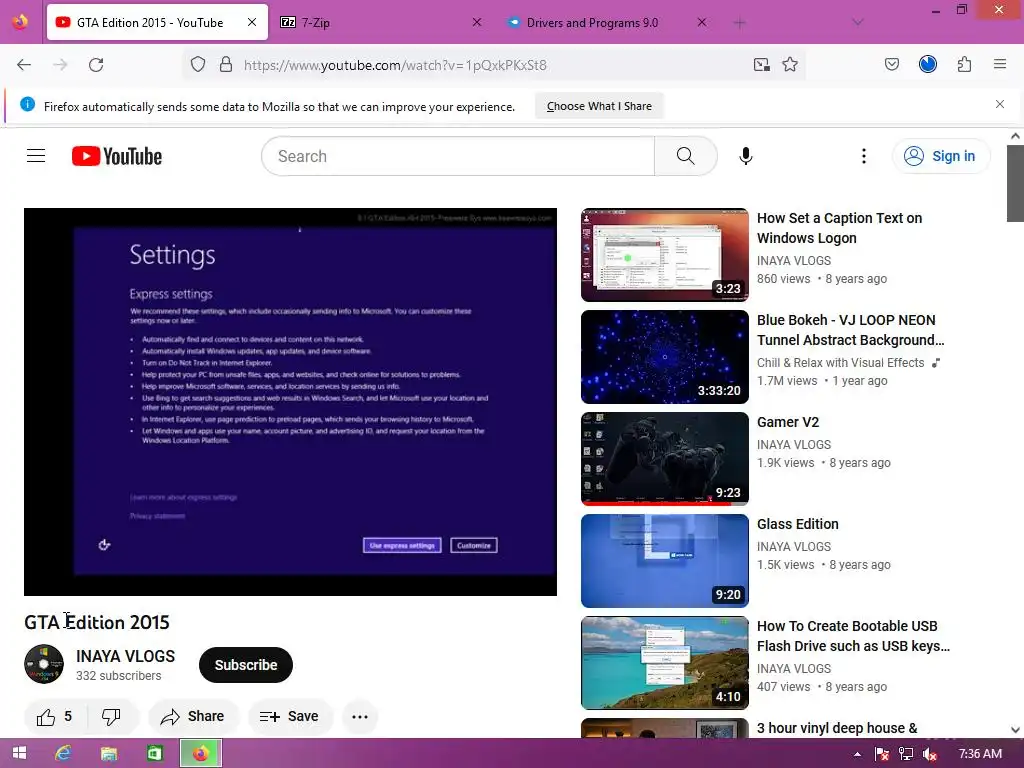
Task: Click the 7:36 AM taskbar clock
Action: point(980,754)
